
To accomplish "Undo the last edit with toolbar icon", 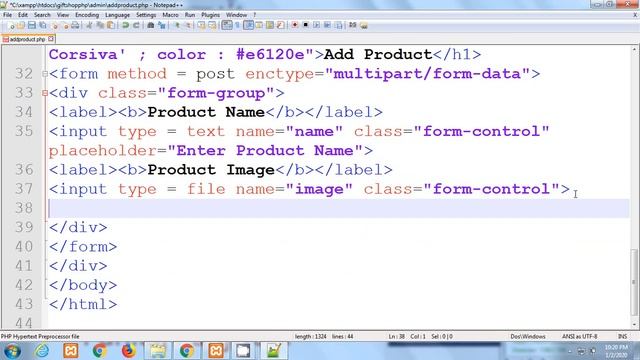I will (125, 25).
